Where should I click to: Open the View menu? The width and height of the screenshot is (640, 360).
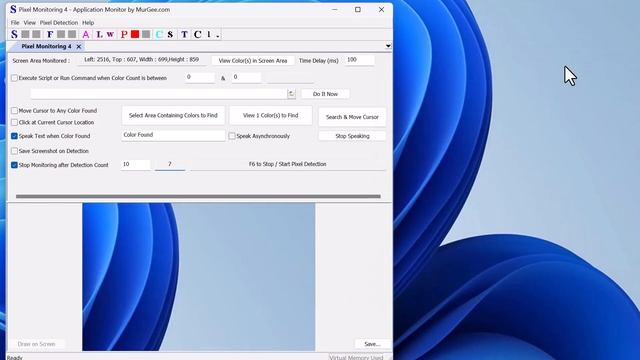pyautogui.click(x=29, y=23)
